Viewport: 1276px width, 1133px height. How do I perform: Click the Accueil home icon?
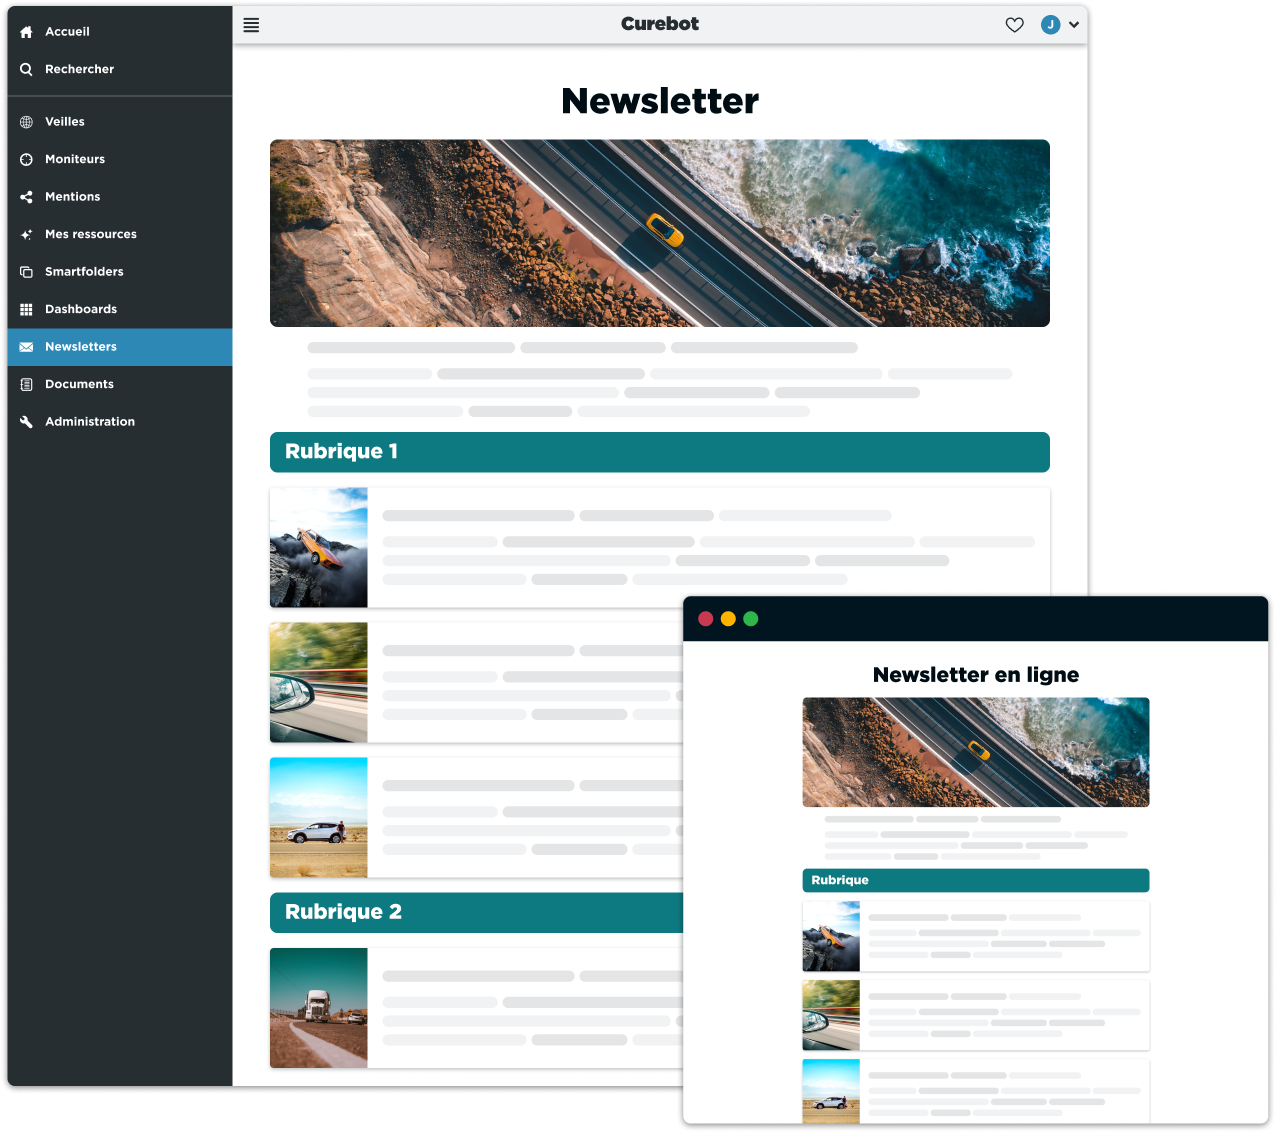26,32
